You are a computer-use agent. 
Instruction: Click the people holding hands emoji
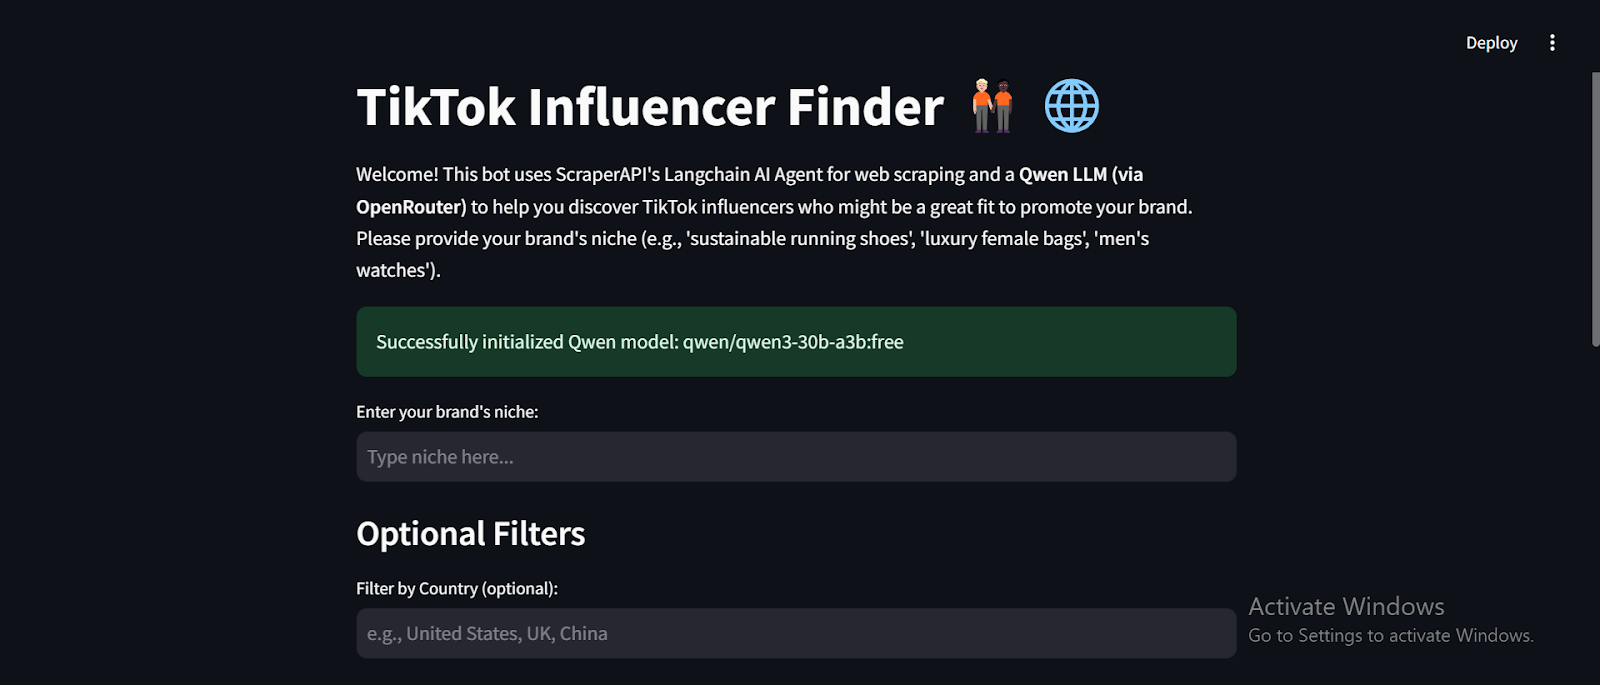coord(992,106)
